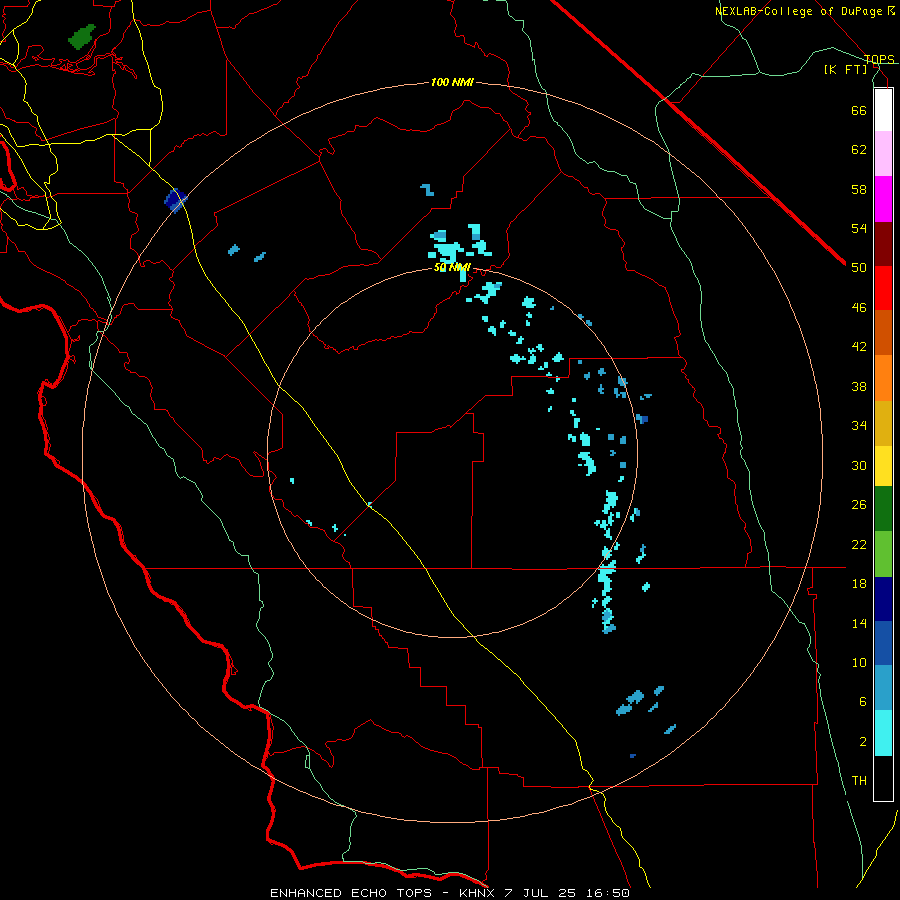
Task: Click the legend value 46
Action: pos(859,308)
